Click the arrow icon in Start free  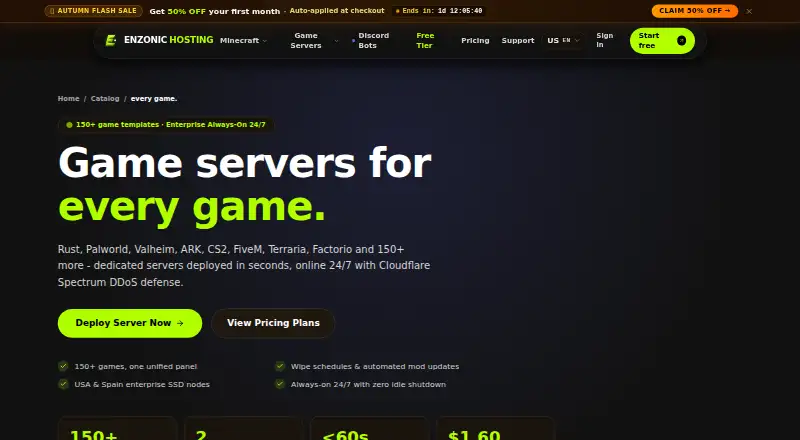pos(681,41)
